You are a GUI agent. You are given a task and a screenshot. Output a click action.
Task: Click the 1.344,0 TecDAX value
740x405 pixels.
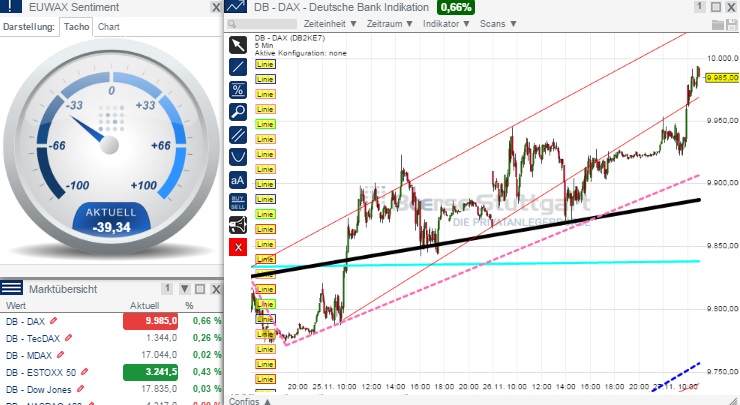coord(161,338)
